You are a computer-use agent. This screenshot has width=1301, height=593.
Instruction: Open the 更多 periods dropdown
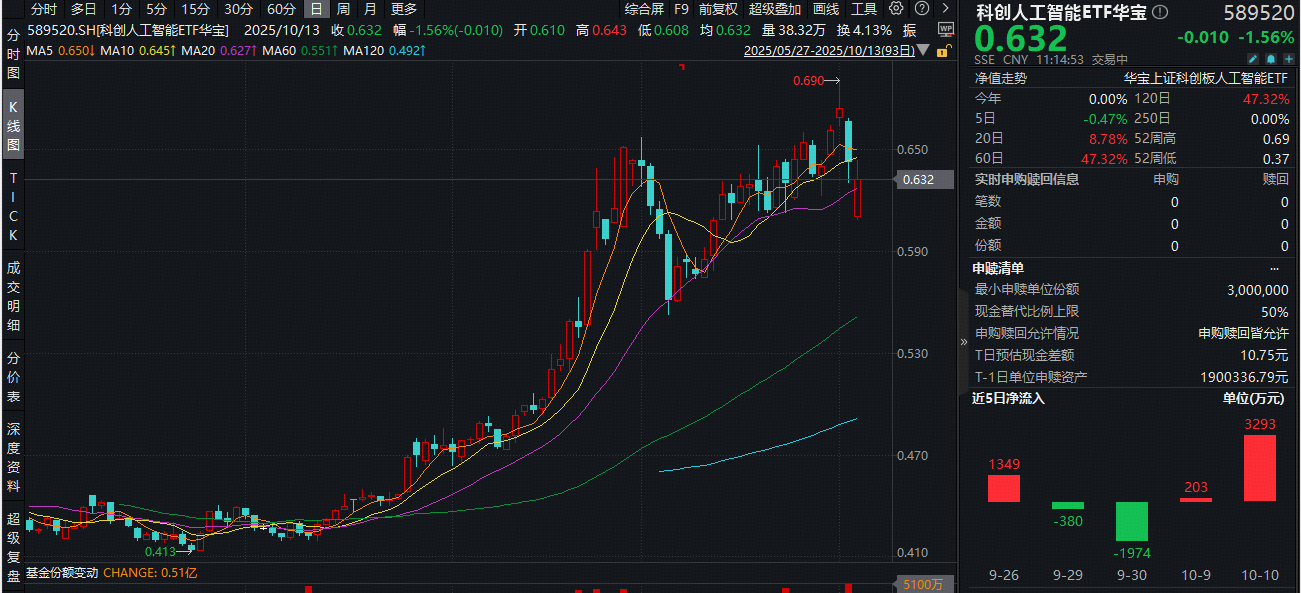(x=403, y=9)
